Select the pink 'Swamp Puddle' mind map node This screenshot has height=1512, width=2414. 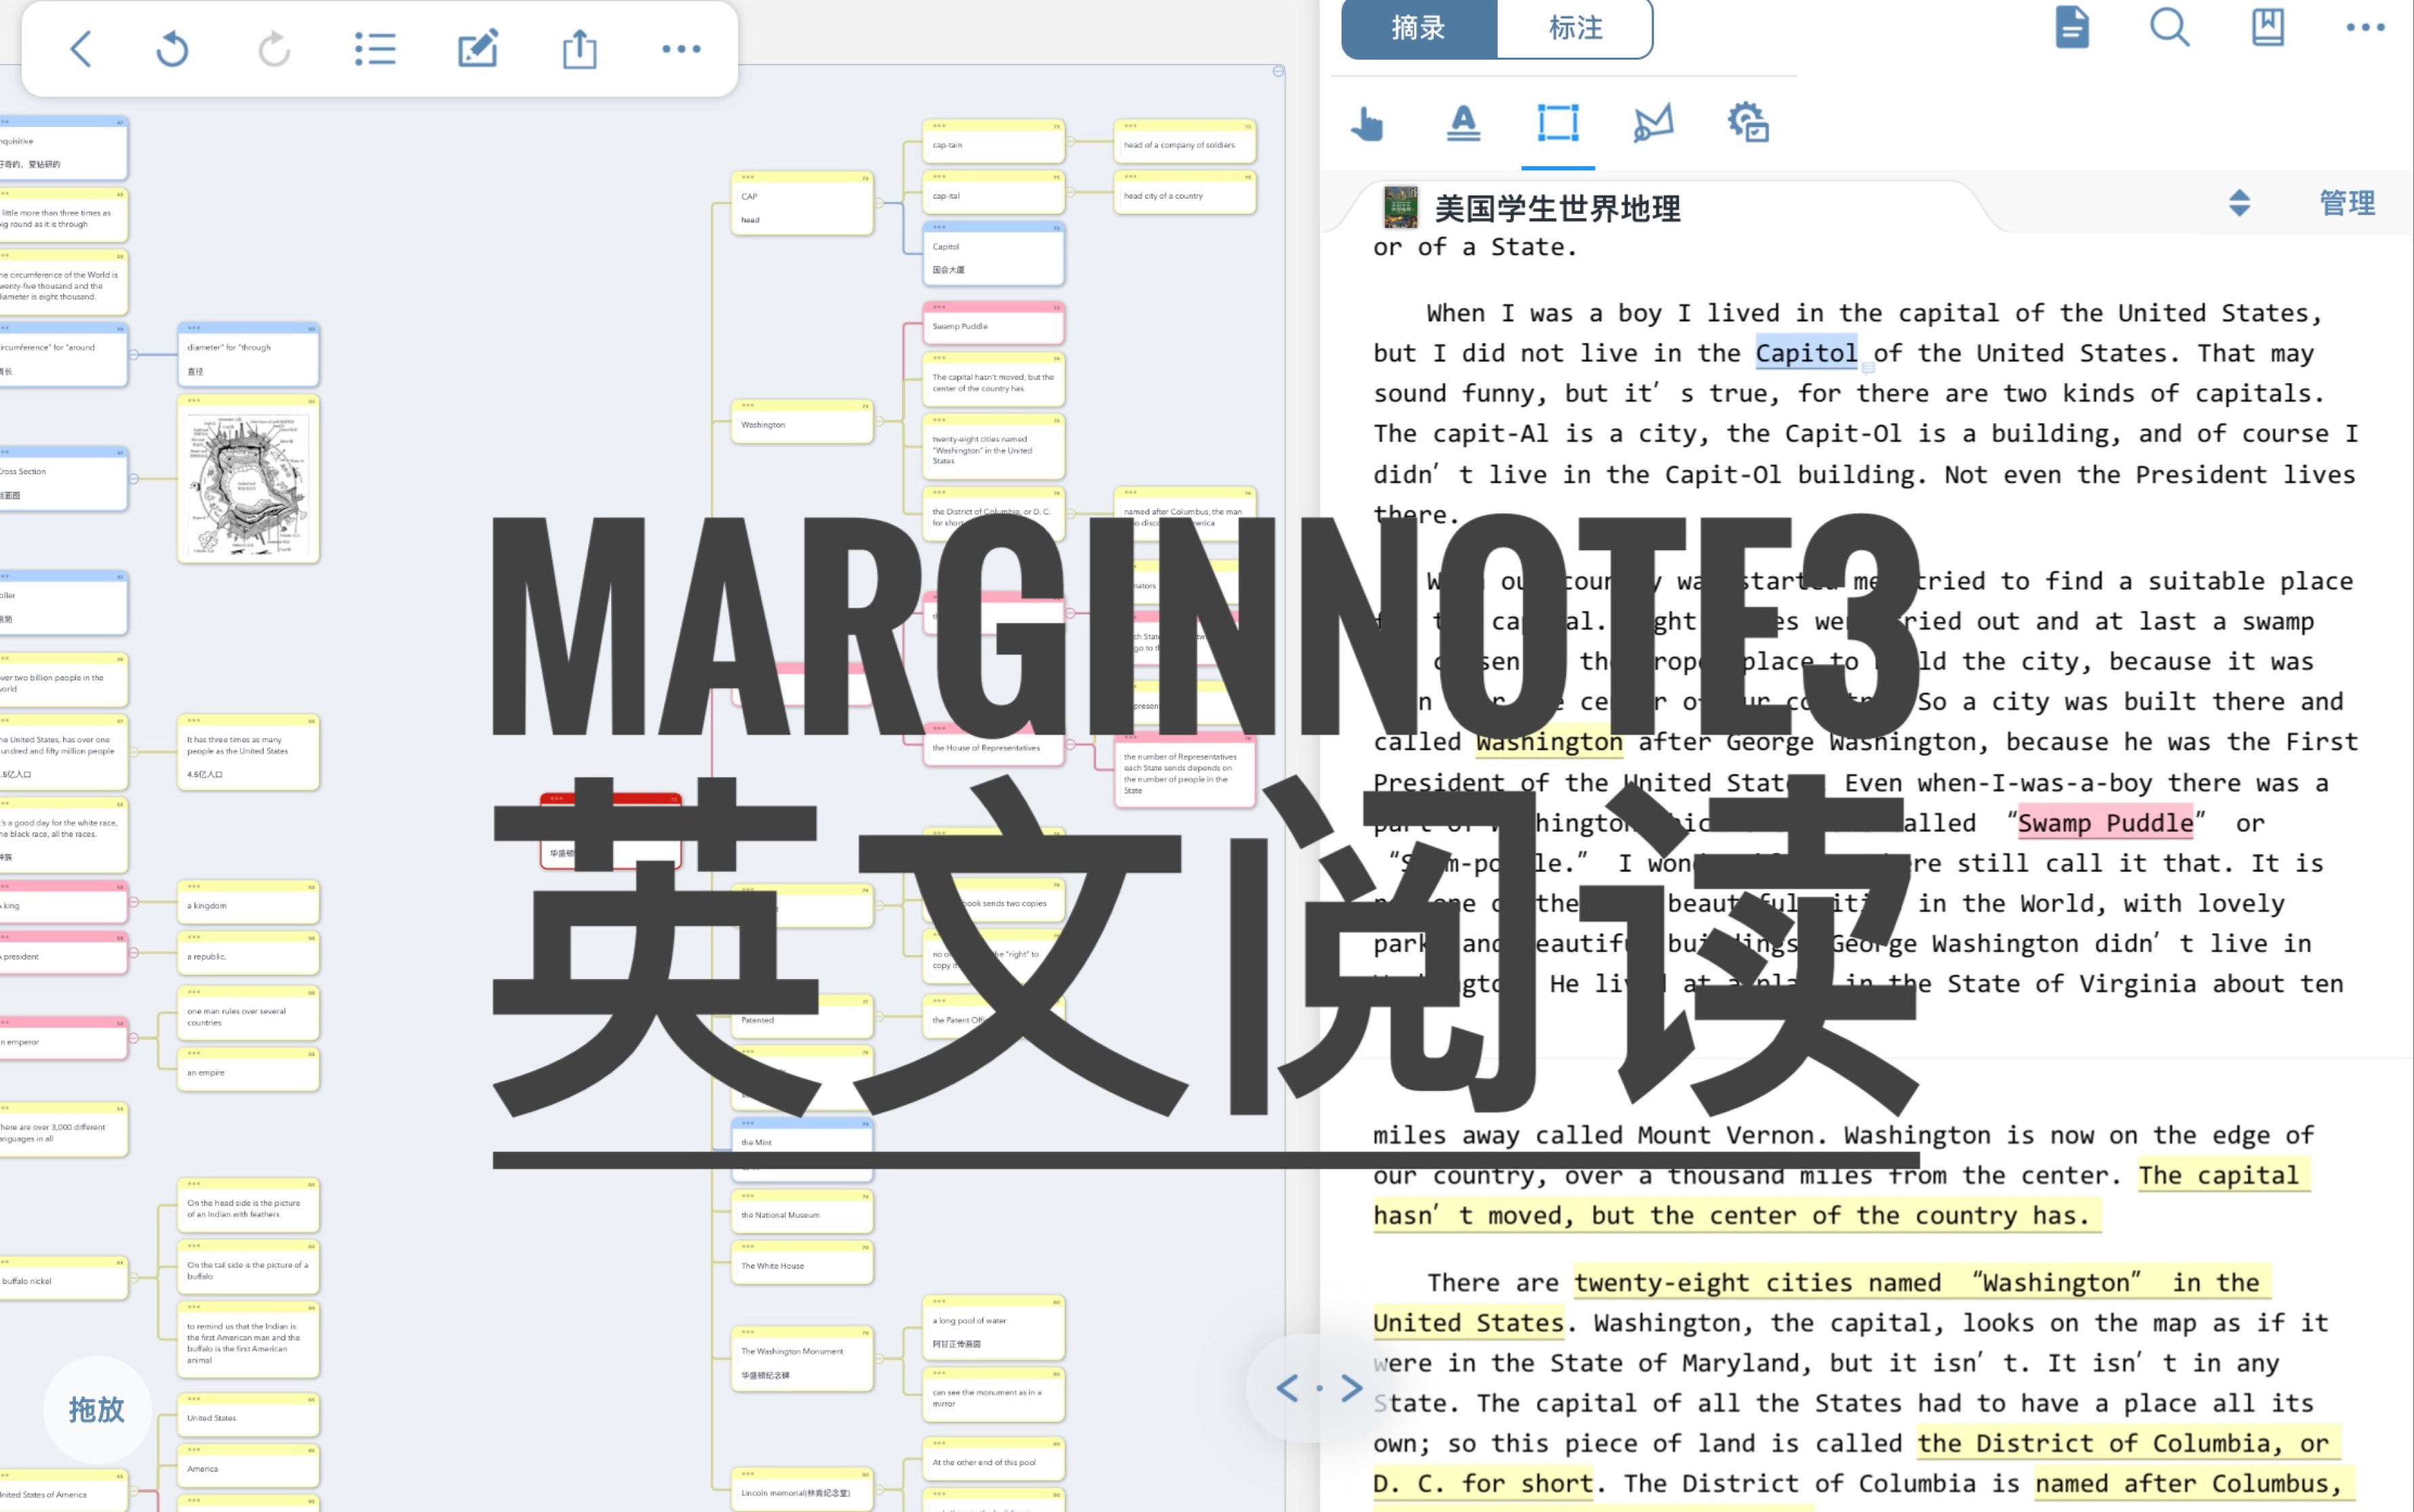[993, 323]
